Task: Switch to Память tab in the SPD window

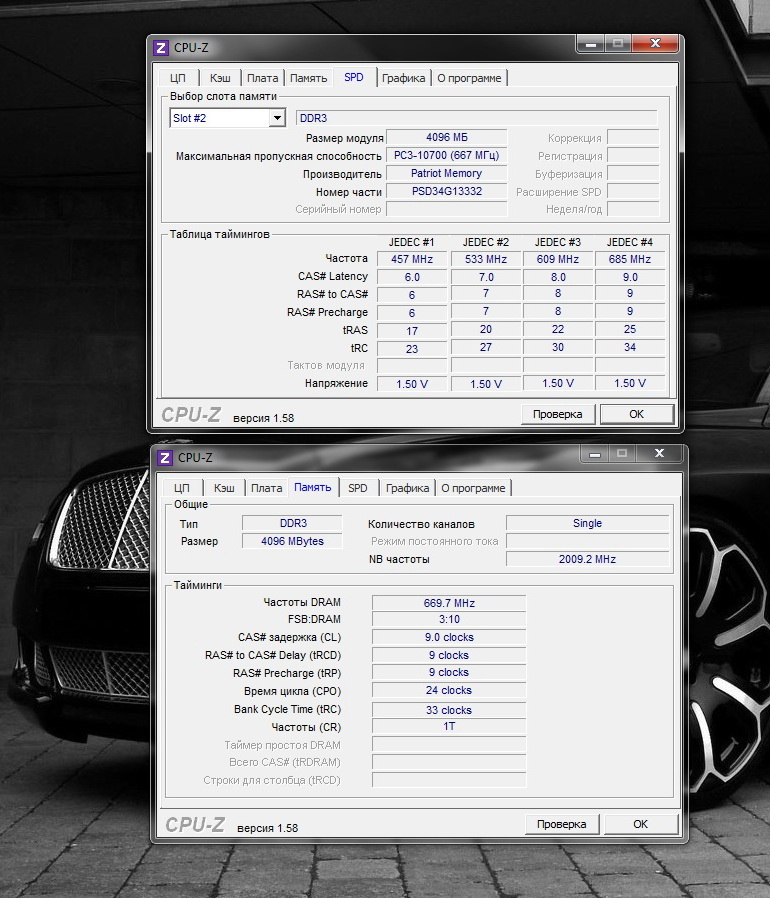Action: tap(309, 78)
